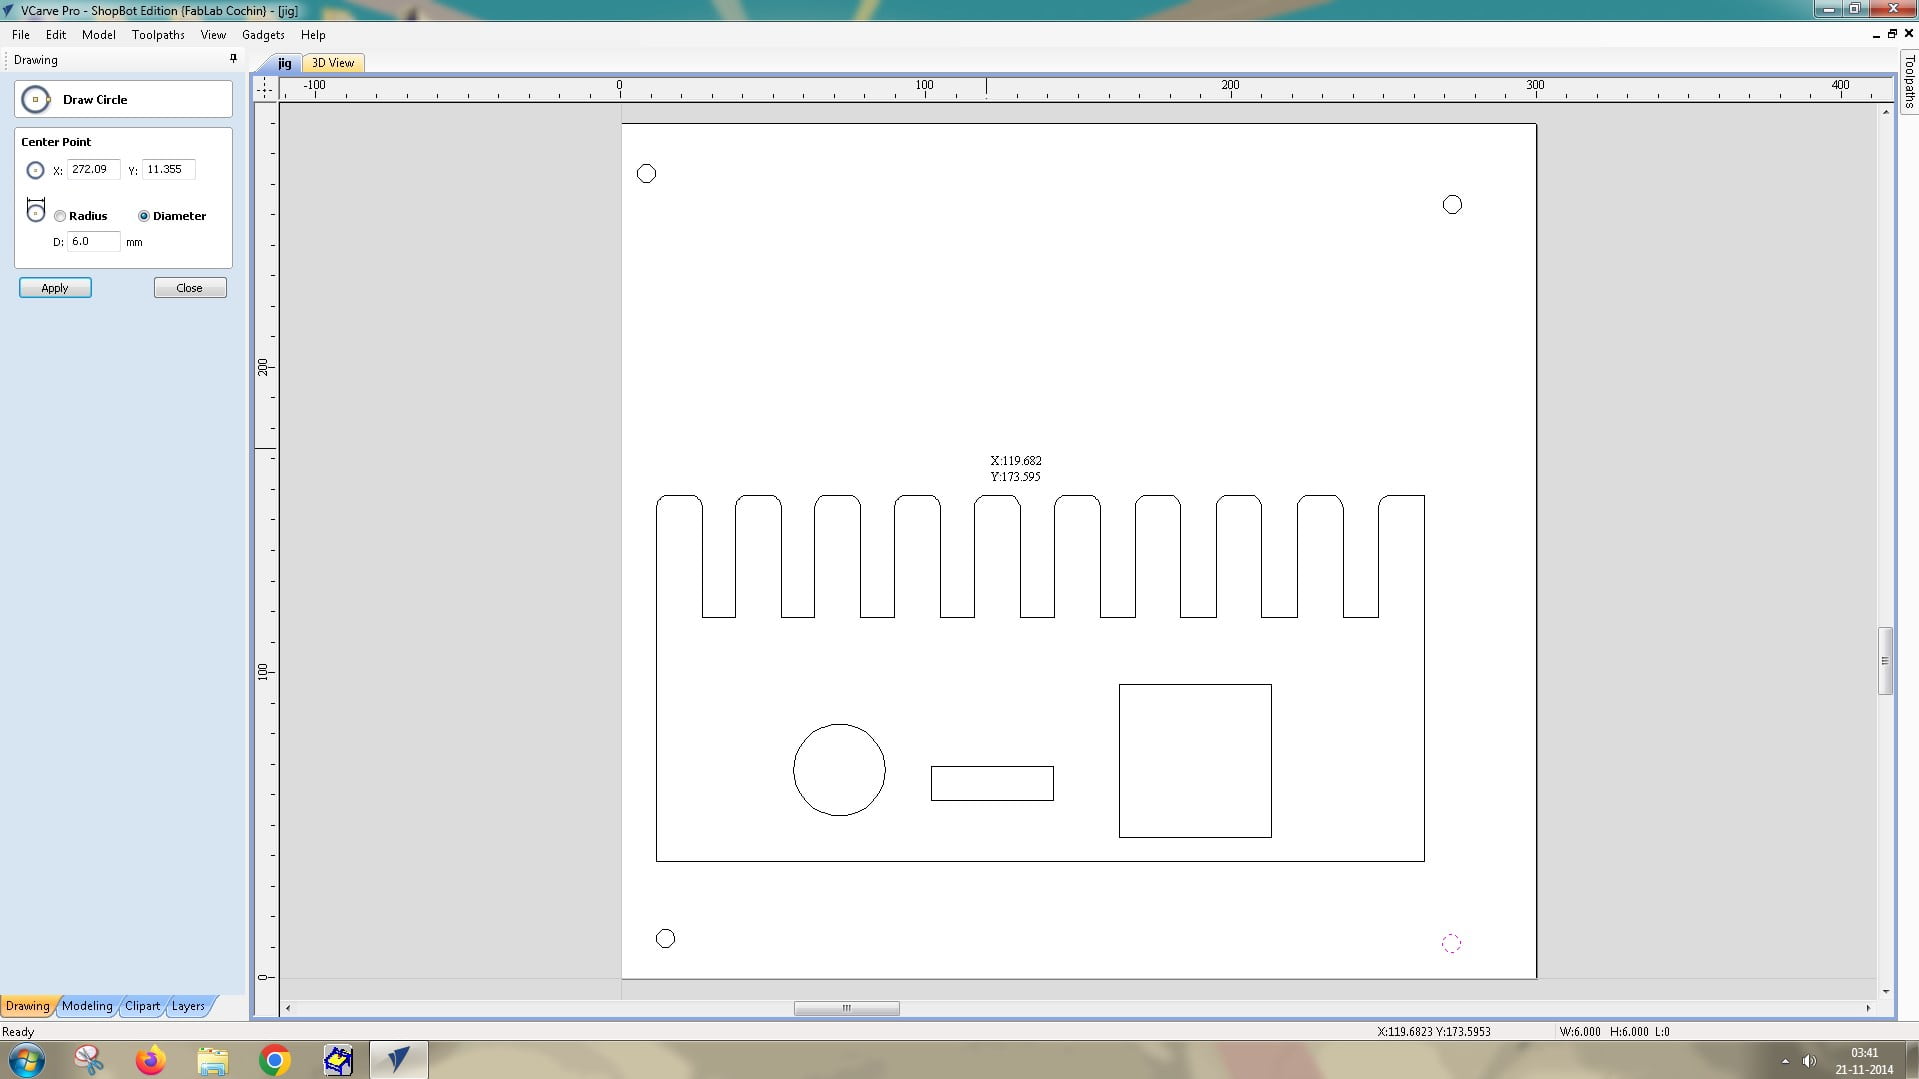Click the 'L:0' status bar entry

click(1663, 1032)
